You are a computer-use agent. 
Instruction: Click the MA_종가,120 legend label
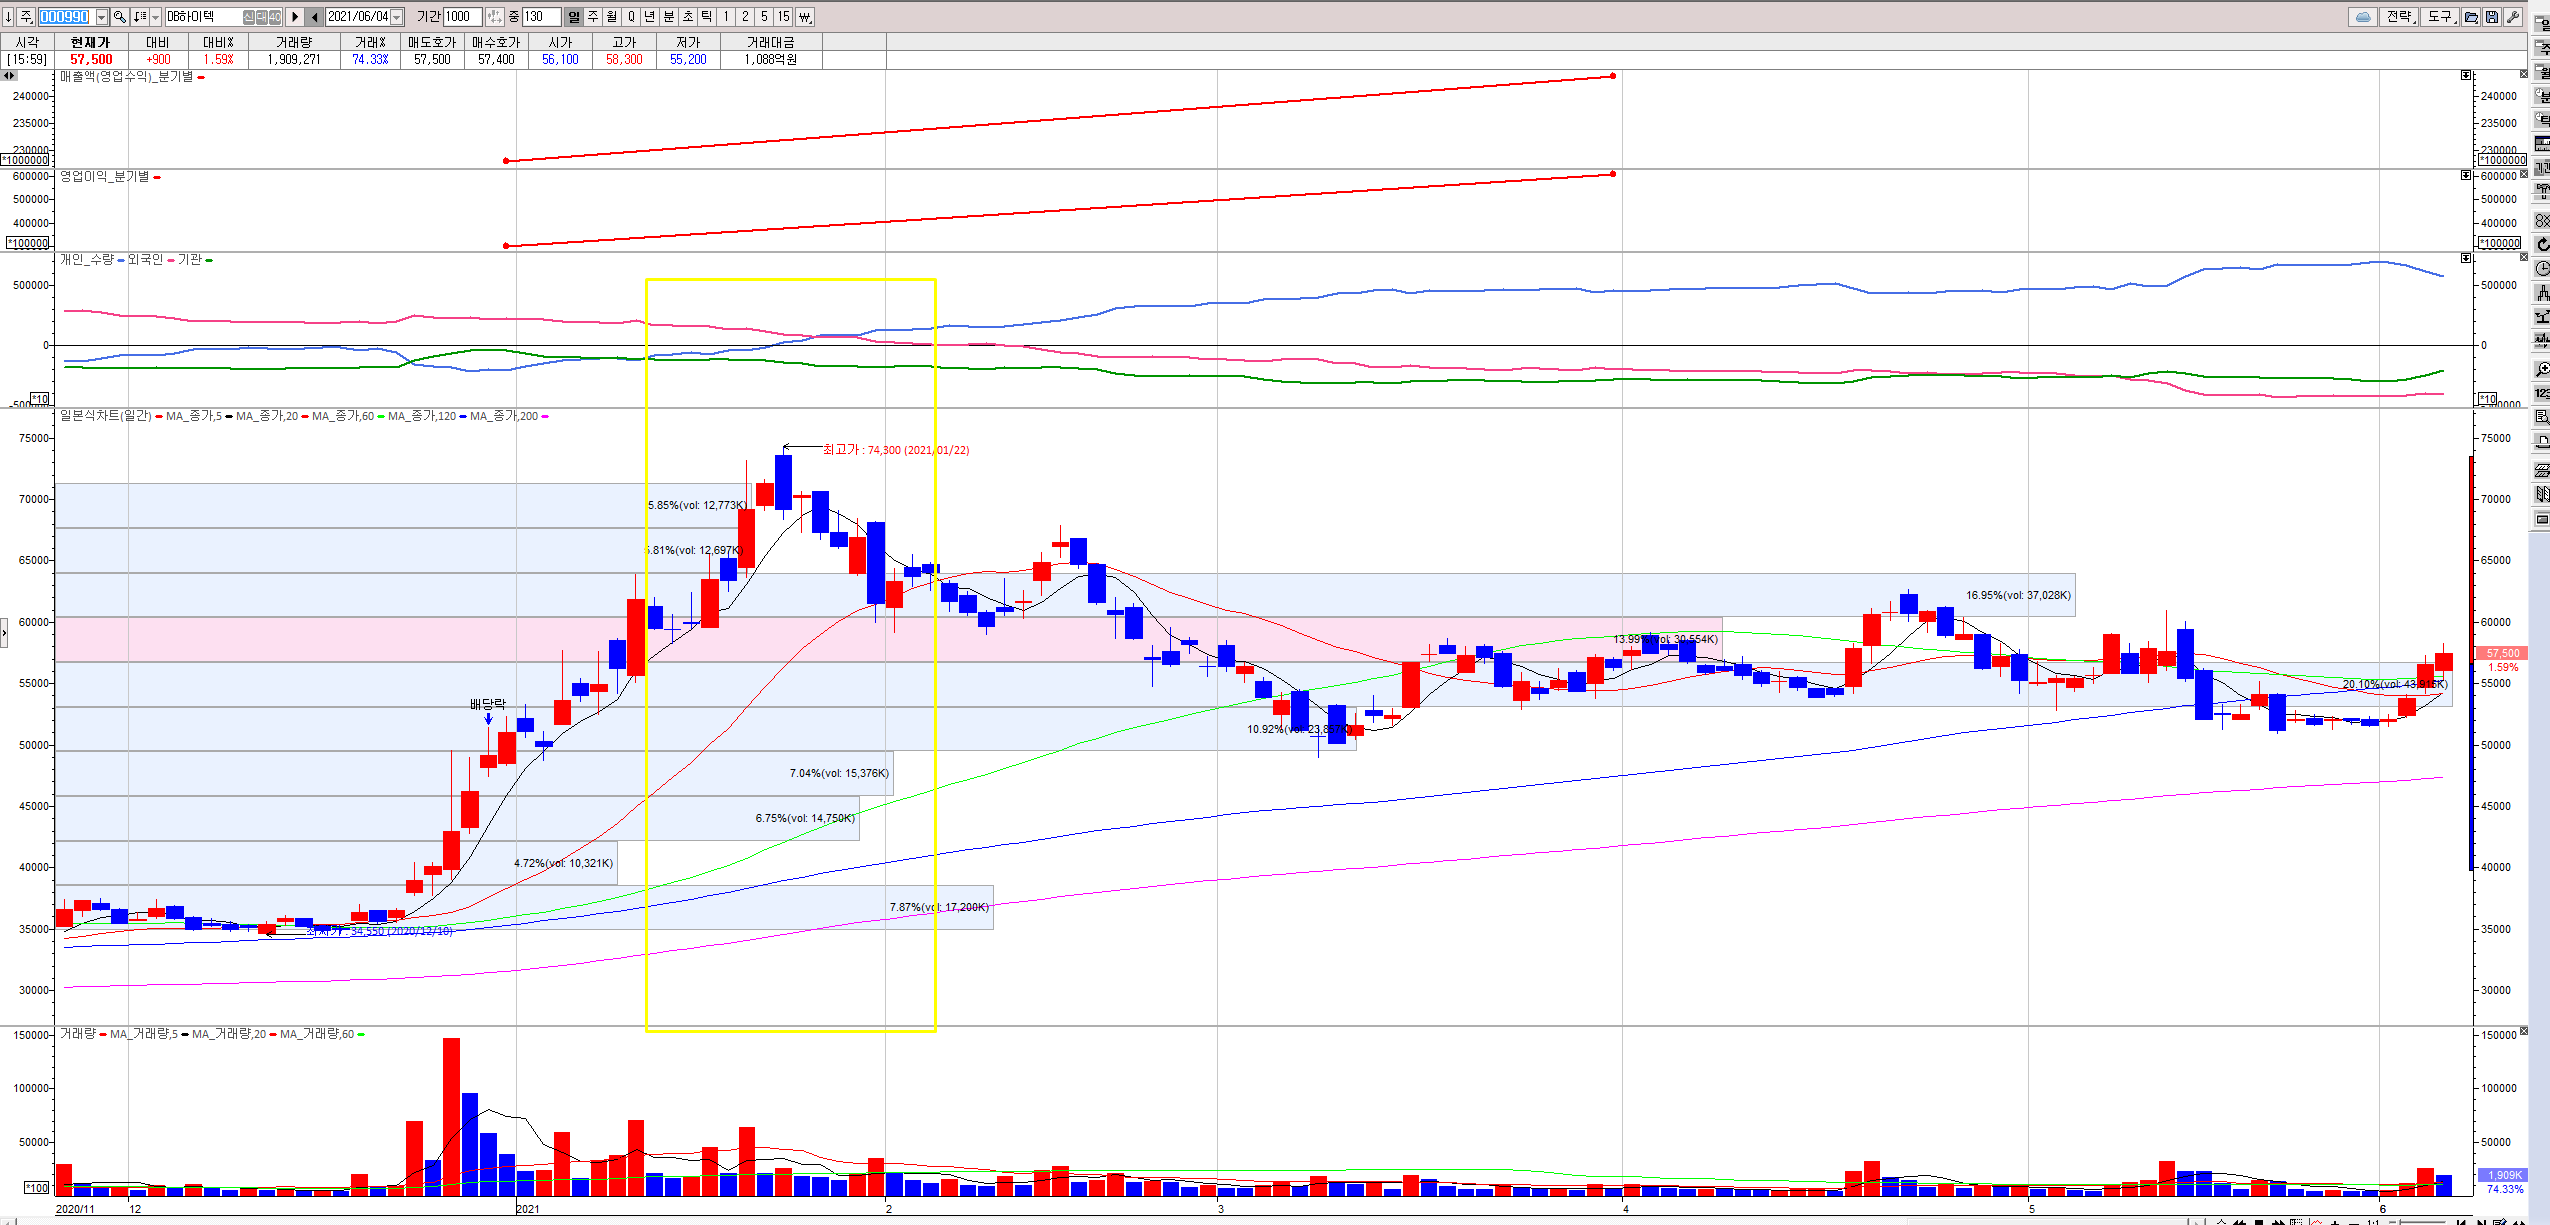click(422, 416)
